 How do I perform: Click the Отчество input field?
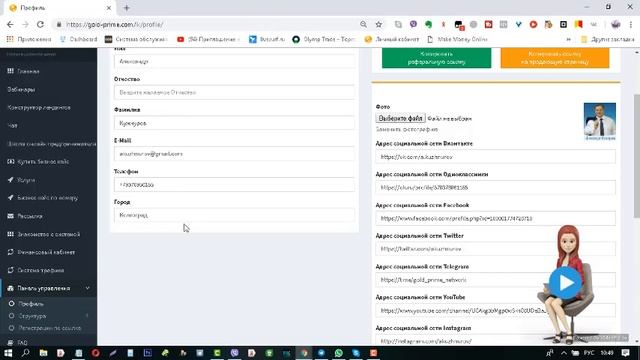tap(234, 93)
